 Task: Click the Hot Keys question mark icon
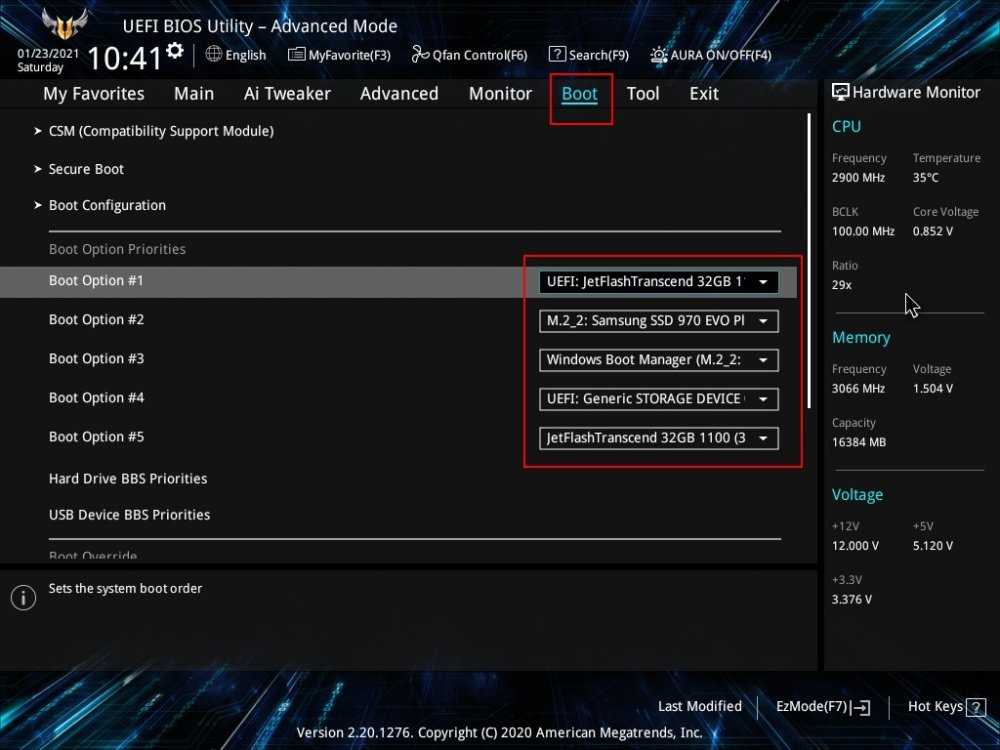pos(976,708)
